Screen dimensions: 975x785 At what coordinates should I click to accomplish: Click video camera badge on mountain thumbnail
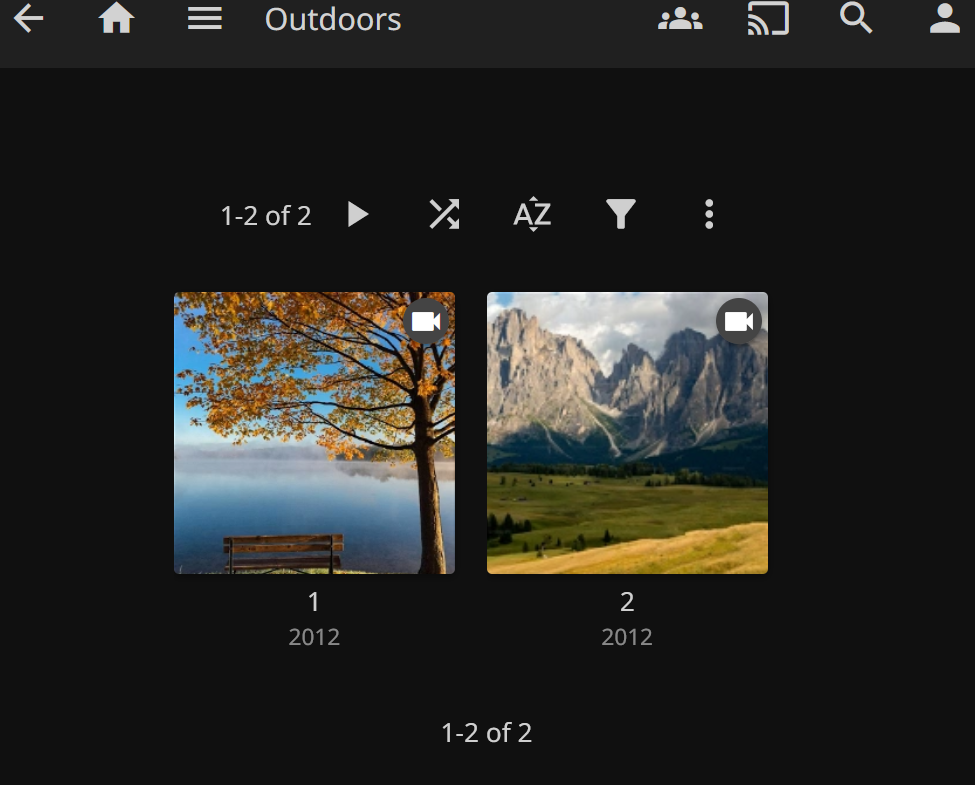[739, 321]
